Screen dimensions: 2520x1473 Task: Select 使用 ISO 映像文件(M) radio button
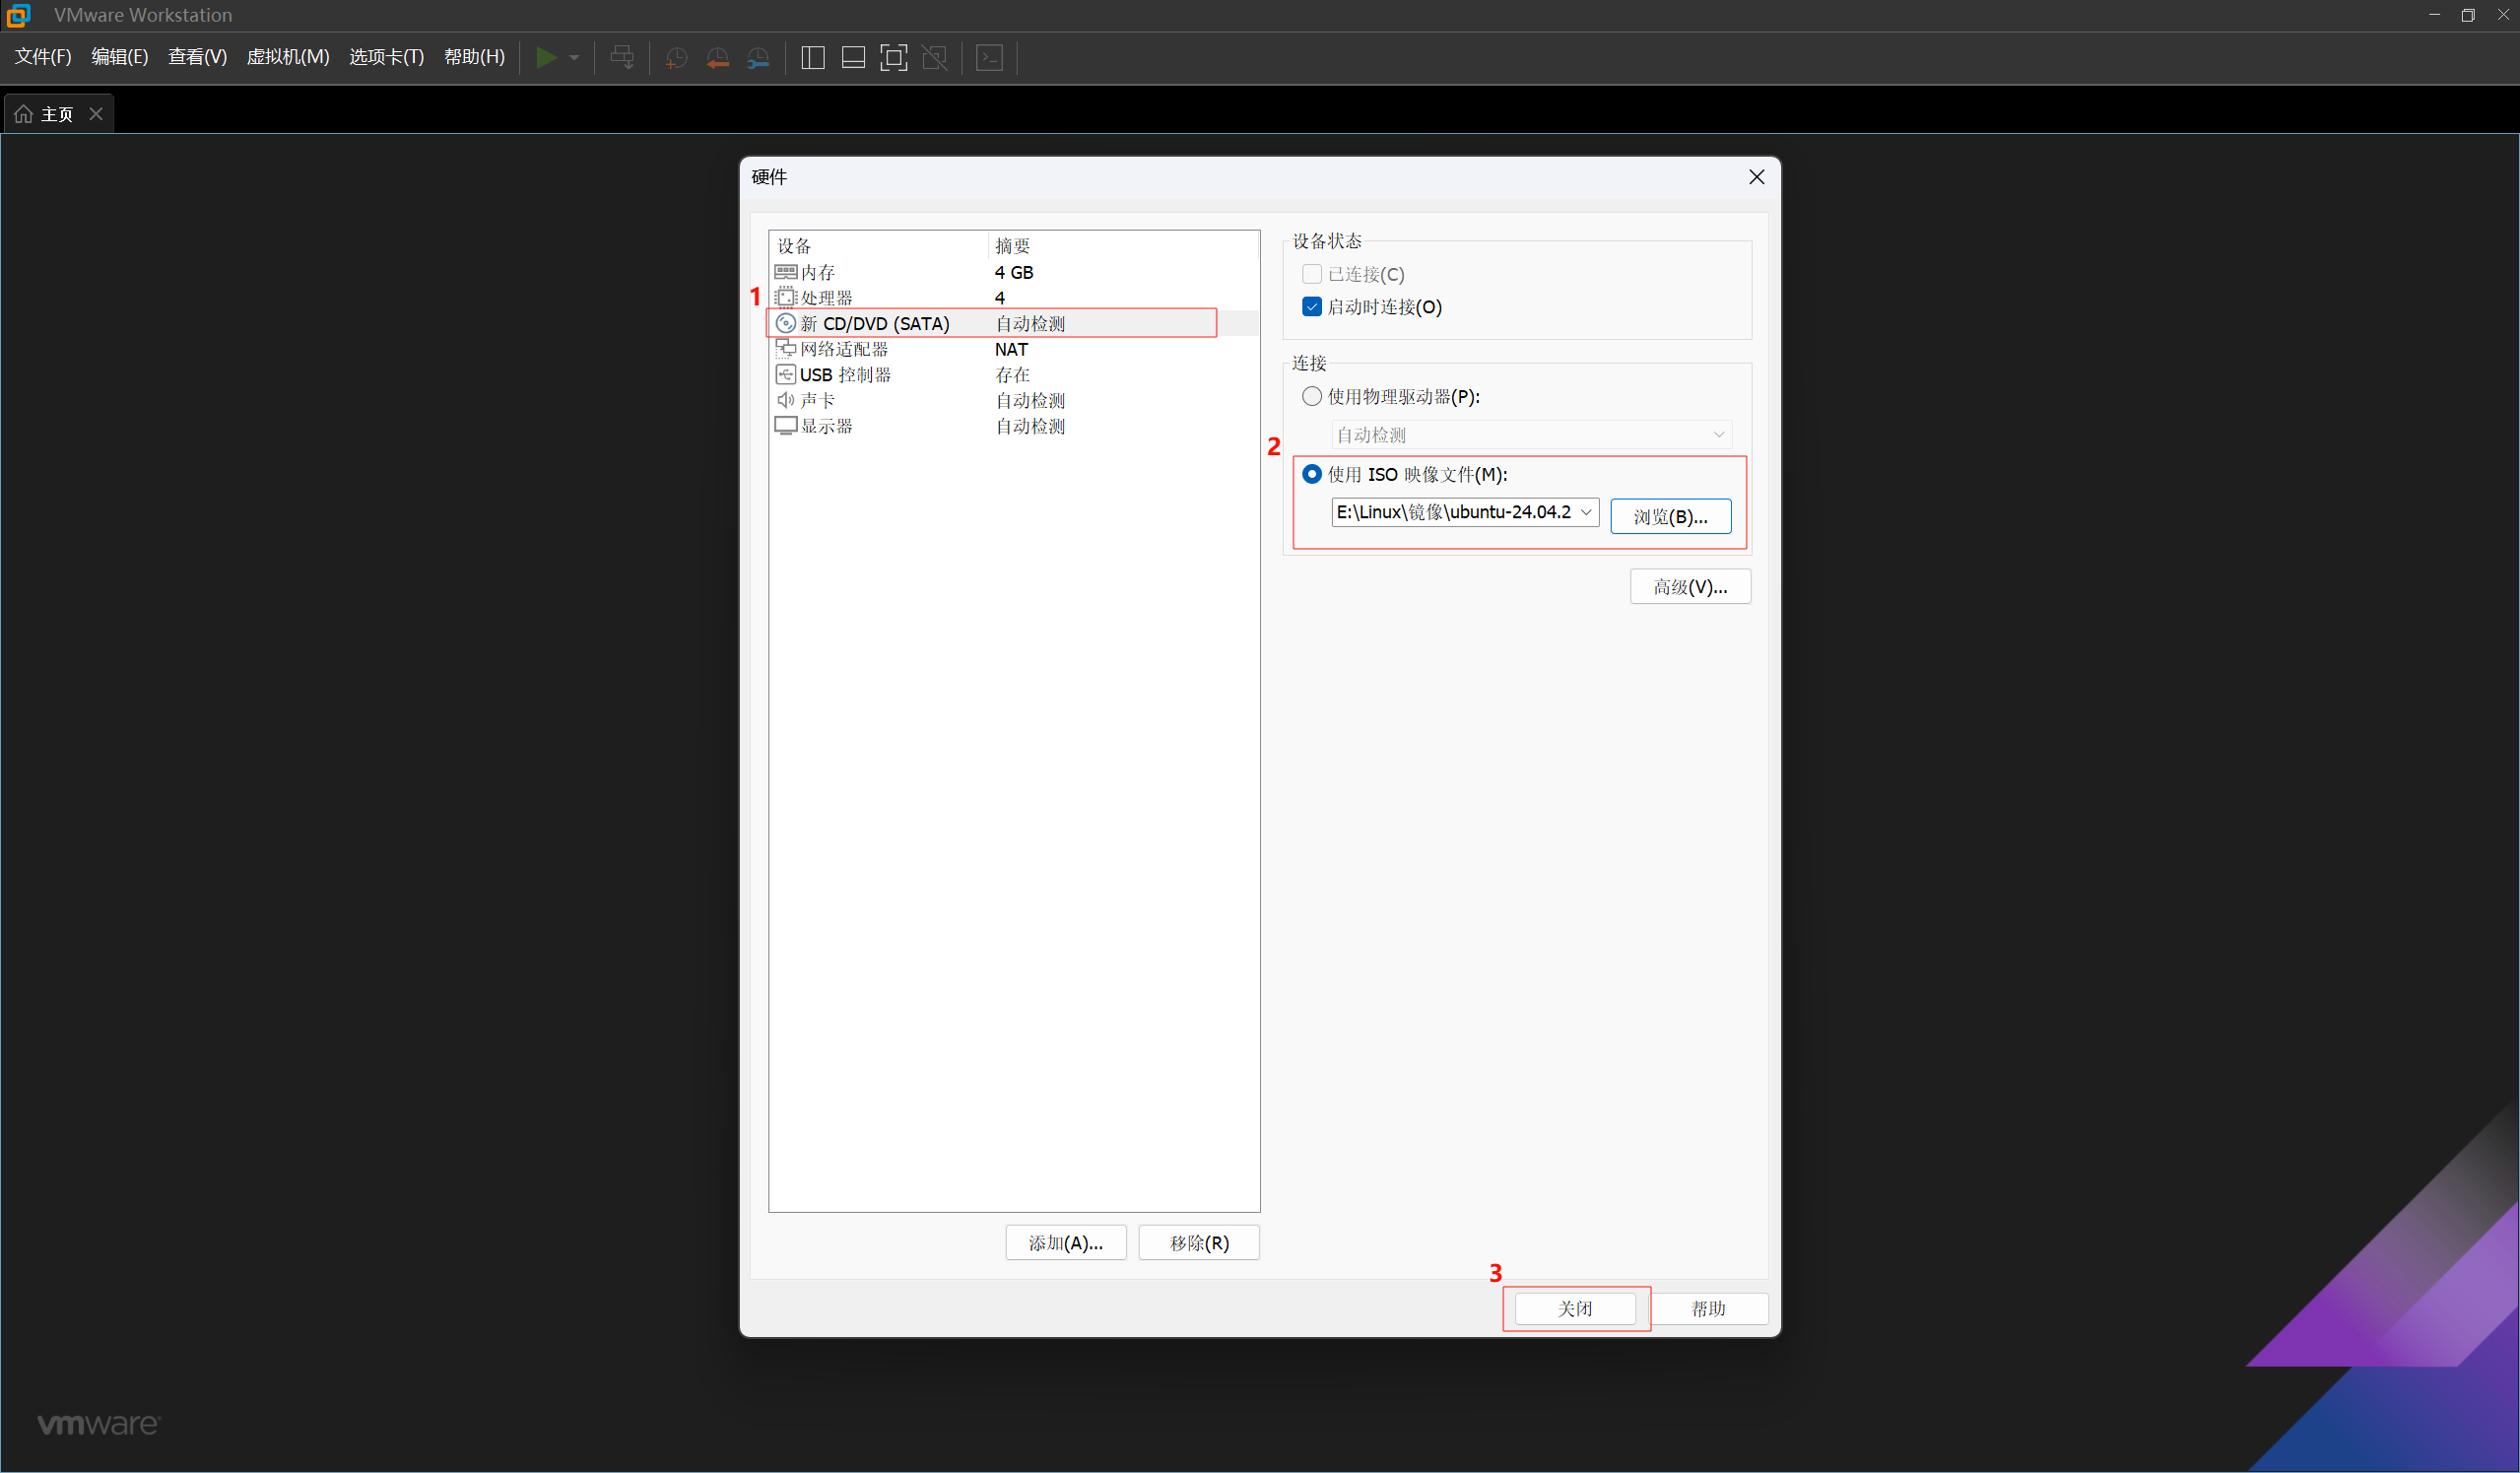(x=1312, y=474)
